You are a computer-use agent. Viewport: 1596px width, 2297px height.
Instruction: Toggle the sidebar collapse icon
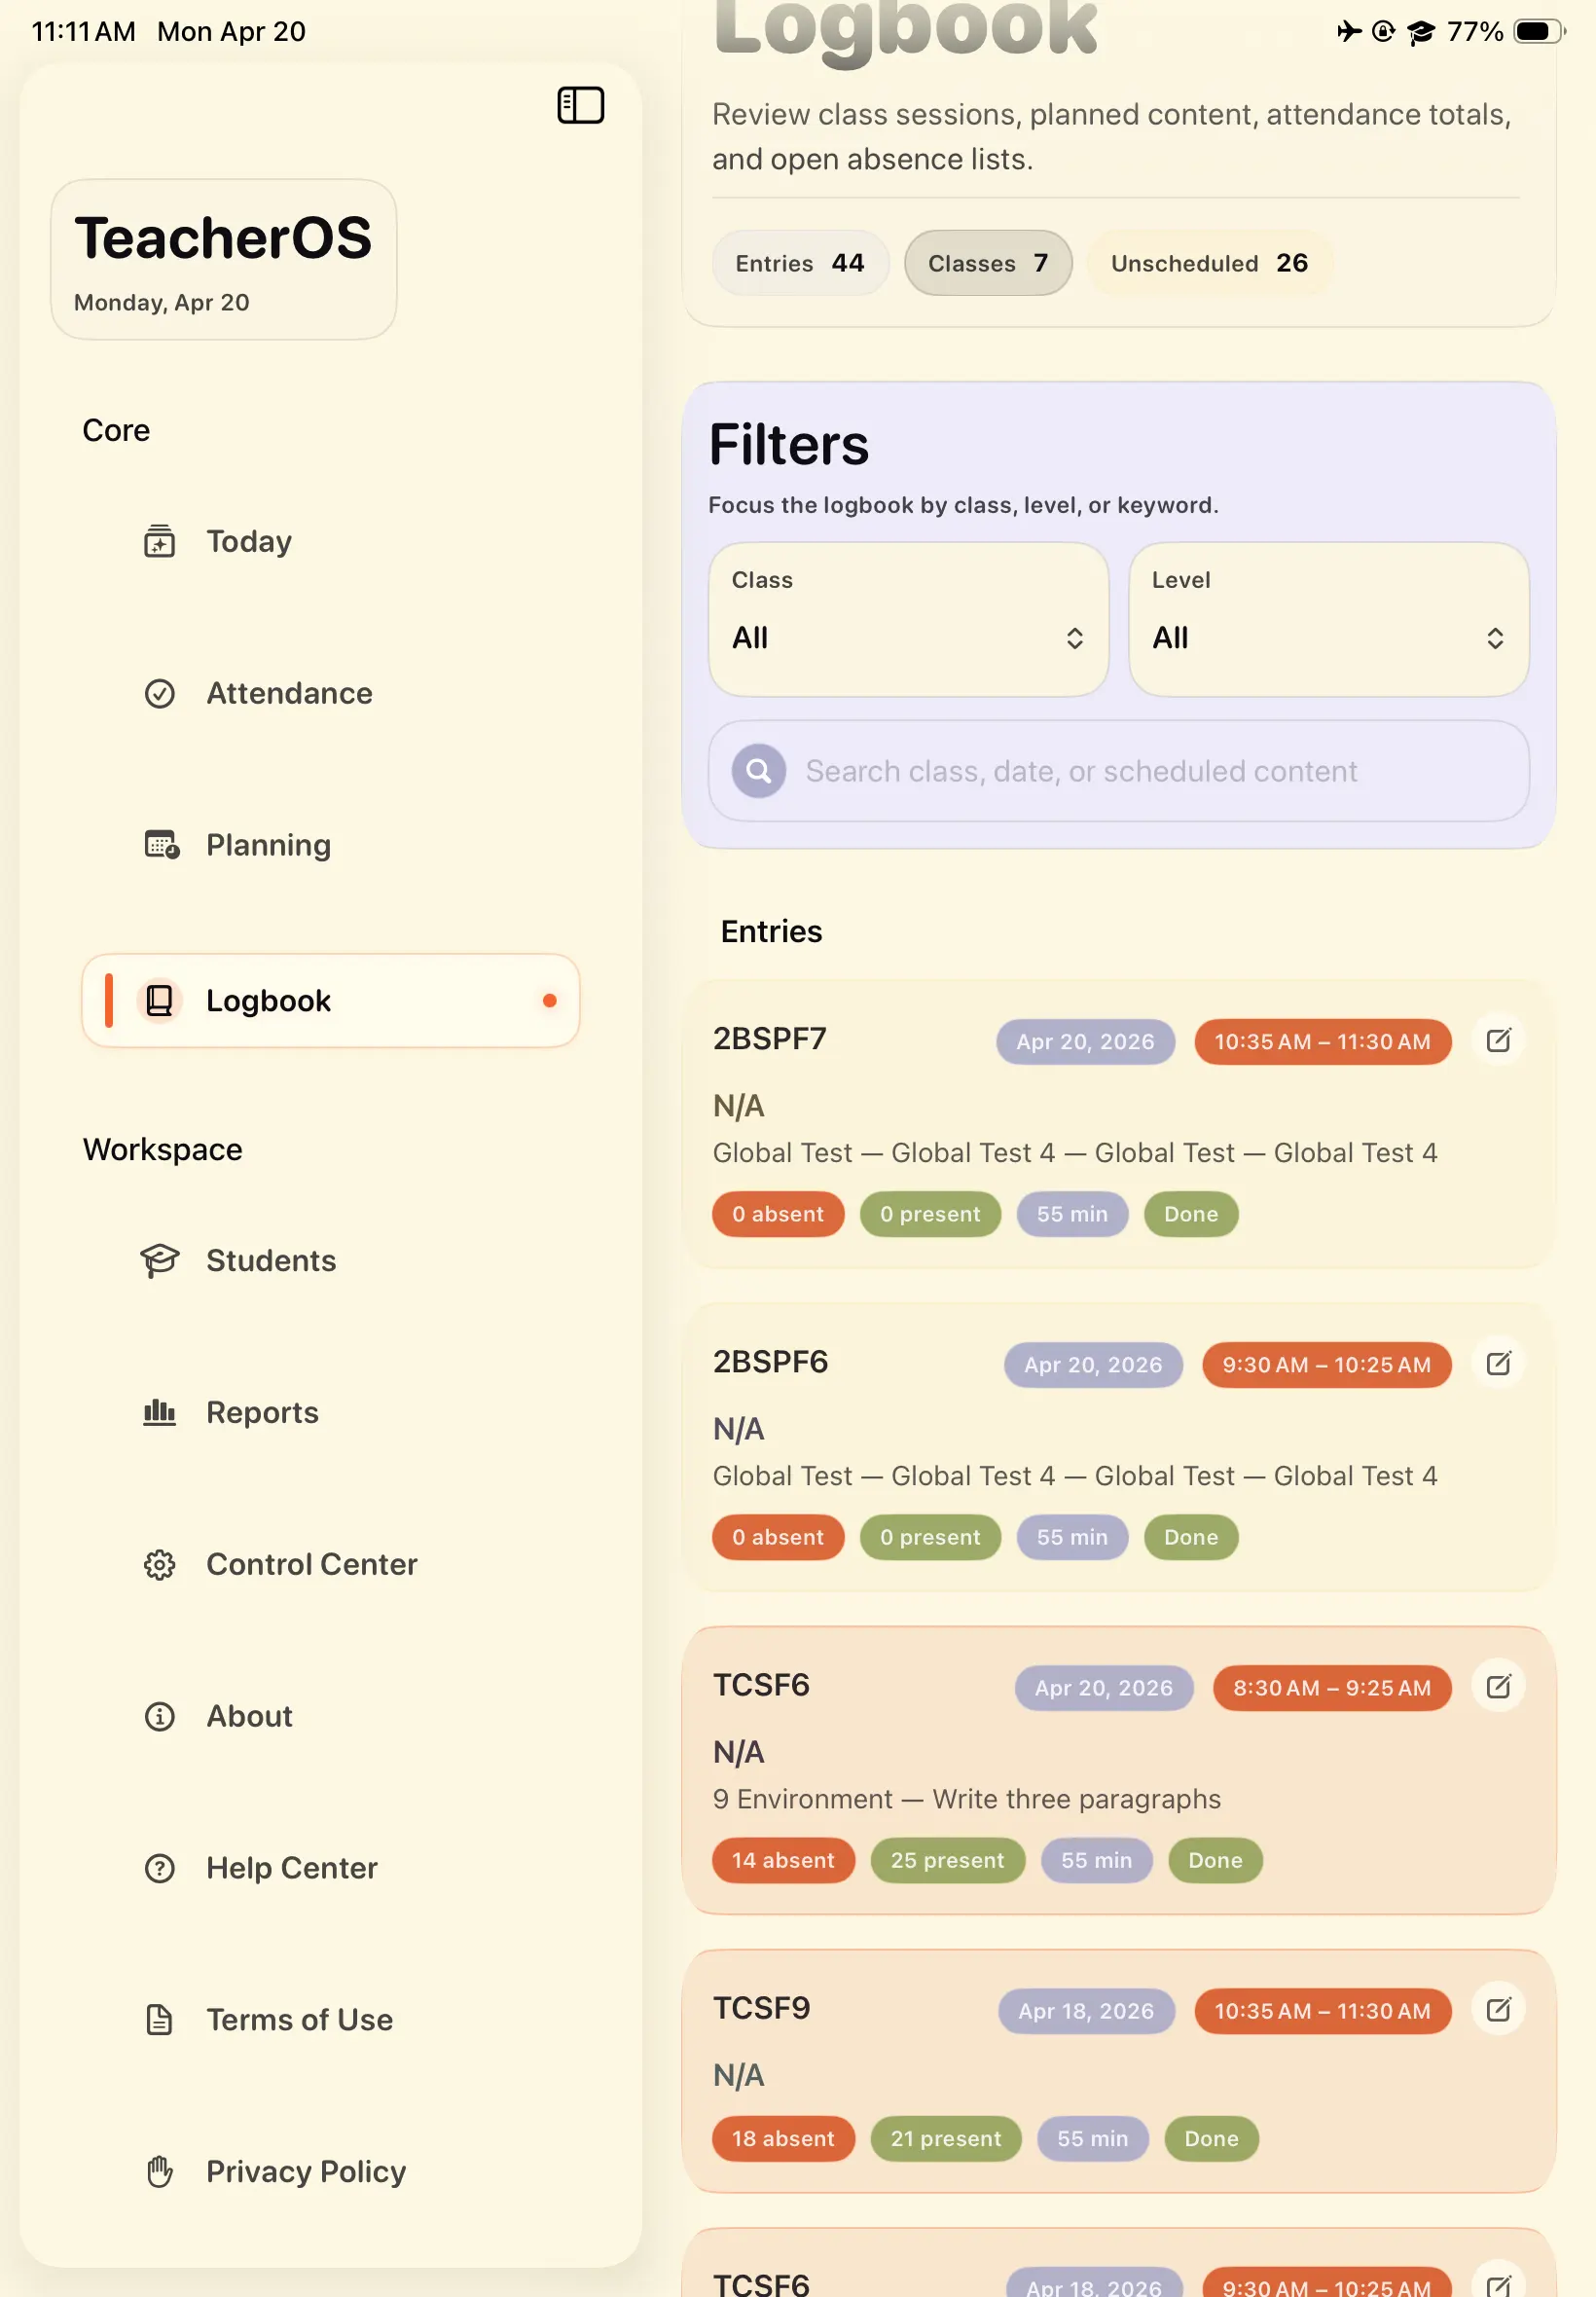click(580, 105)
